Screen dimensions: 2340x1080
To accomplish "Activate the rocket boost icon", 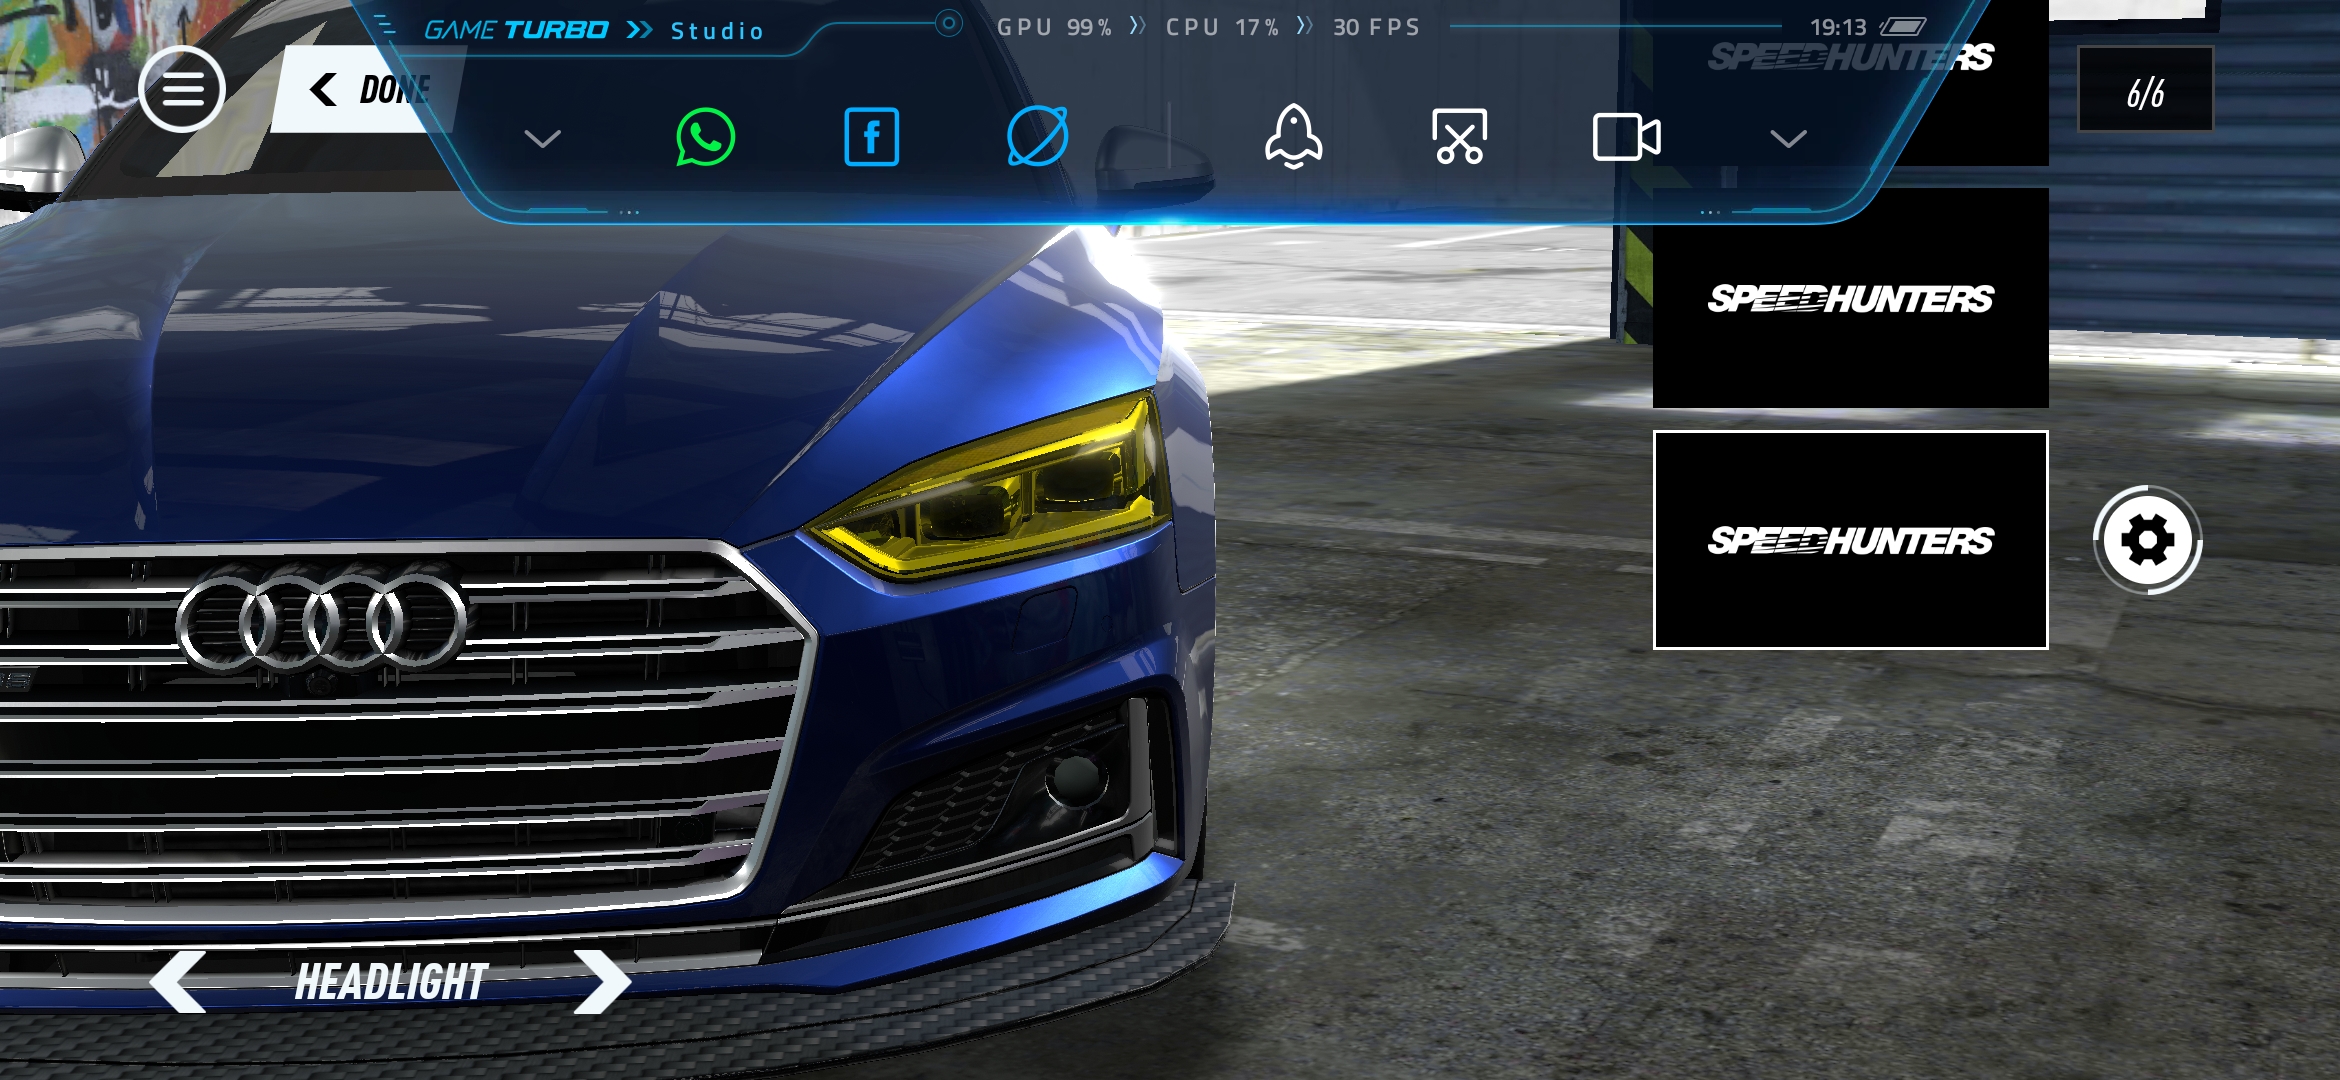I will pyautogui.click(x=1293, y=136).
